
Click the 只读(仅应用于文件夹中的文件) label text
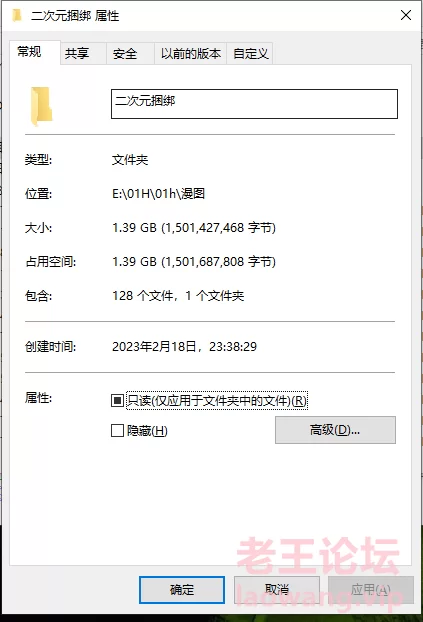pos(217,401)
